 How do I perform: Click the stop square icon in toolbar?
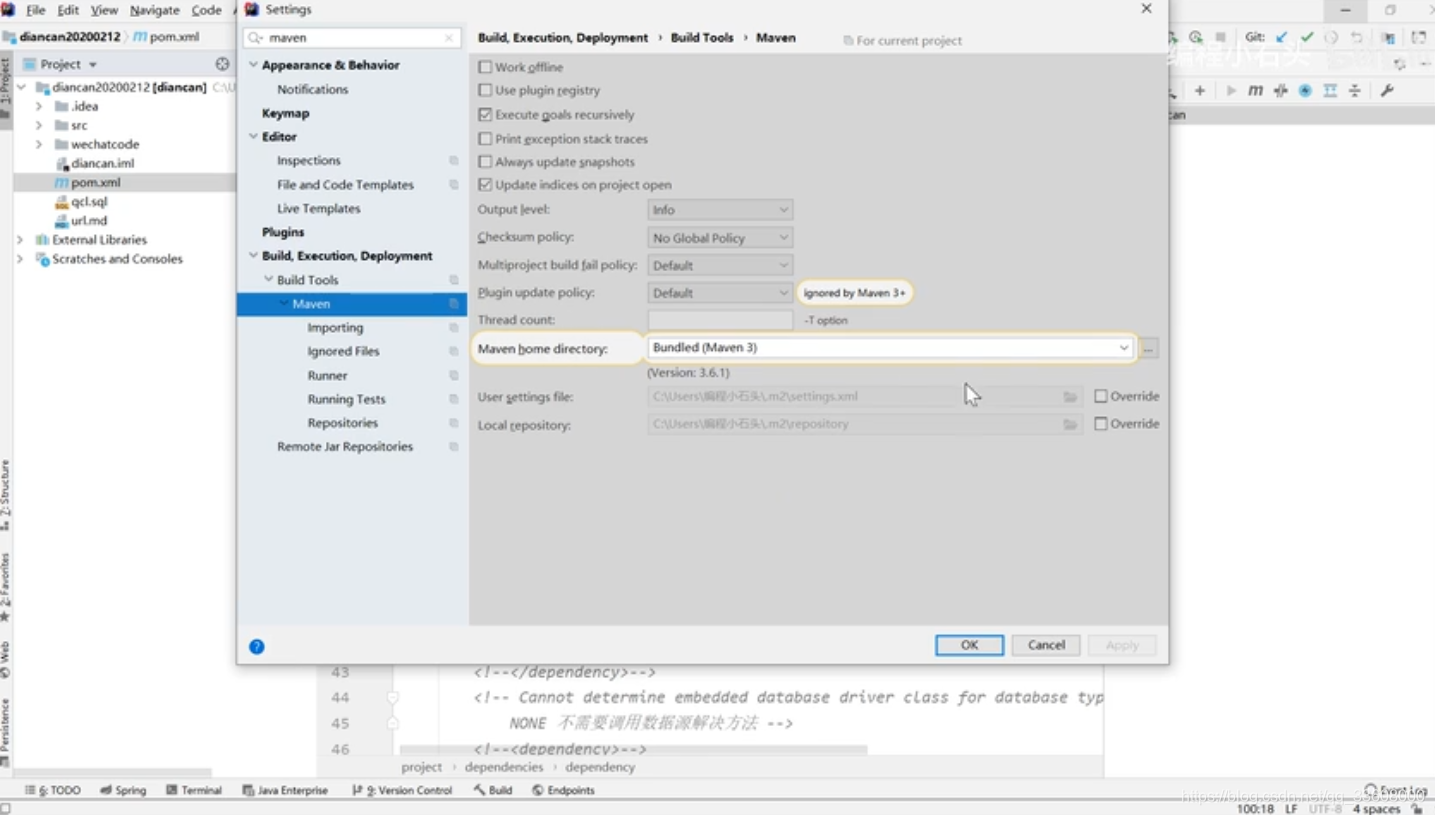click(1220, 37)
